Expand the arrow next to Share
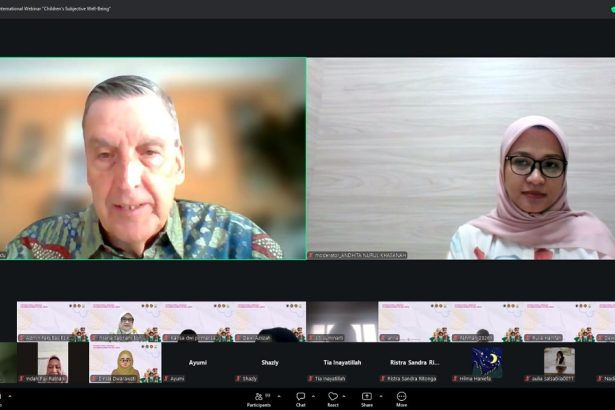The image size is (615, 410). click(381, 396)
